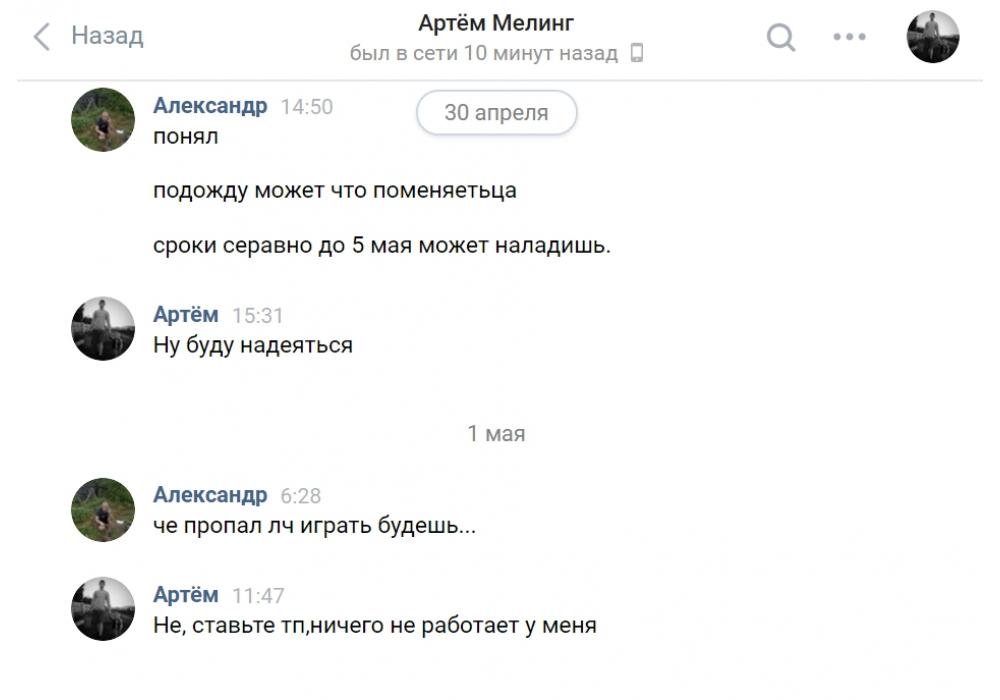Screen dimensions: 1000x700
Task: Click sender name Артём at 11:47
Action: tap(185, 595)
